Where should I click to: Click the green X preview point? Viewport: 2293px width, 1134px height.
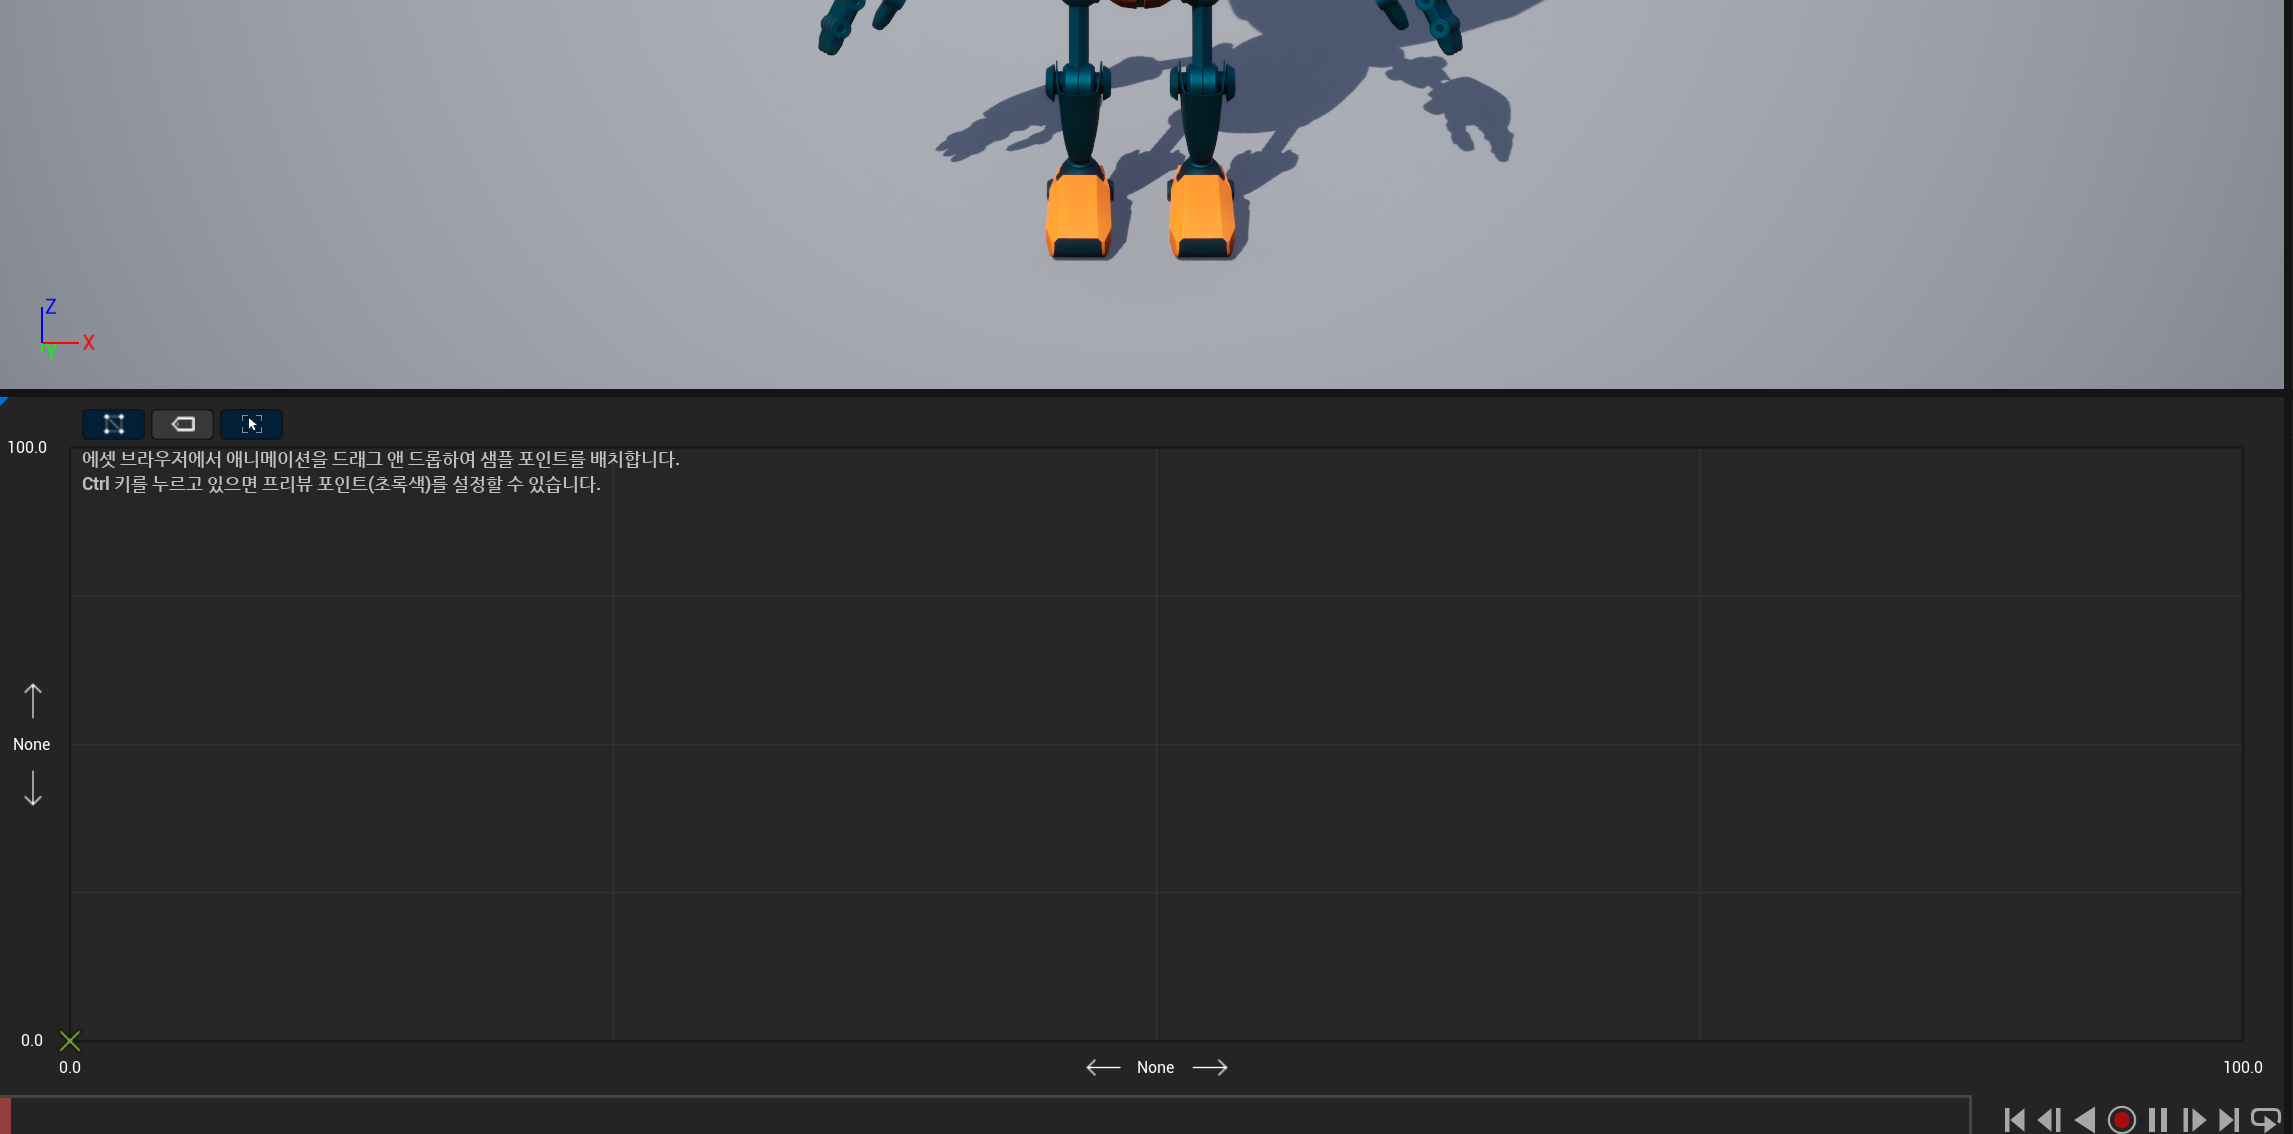pyautogui.click(x=70, y=1041)
